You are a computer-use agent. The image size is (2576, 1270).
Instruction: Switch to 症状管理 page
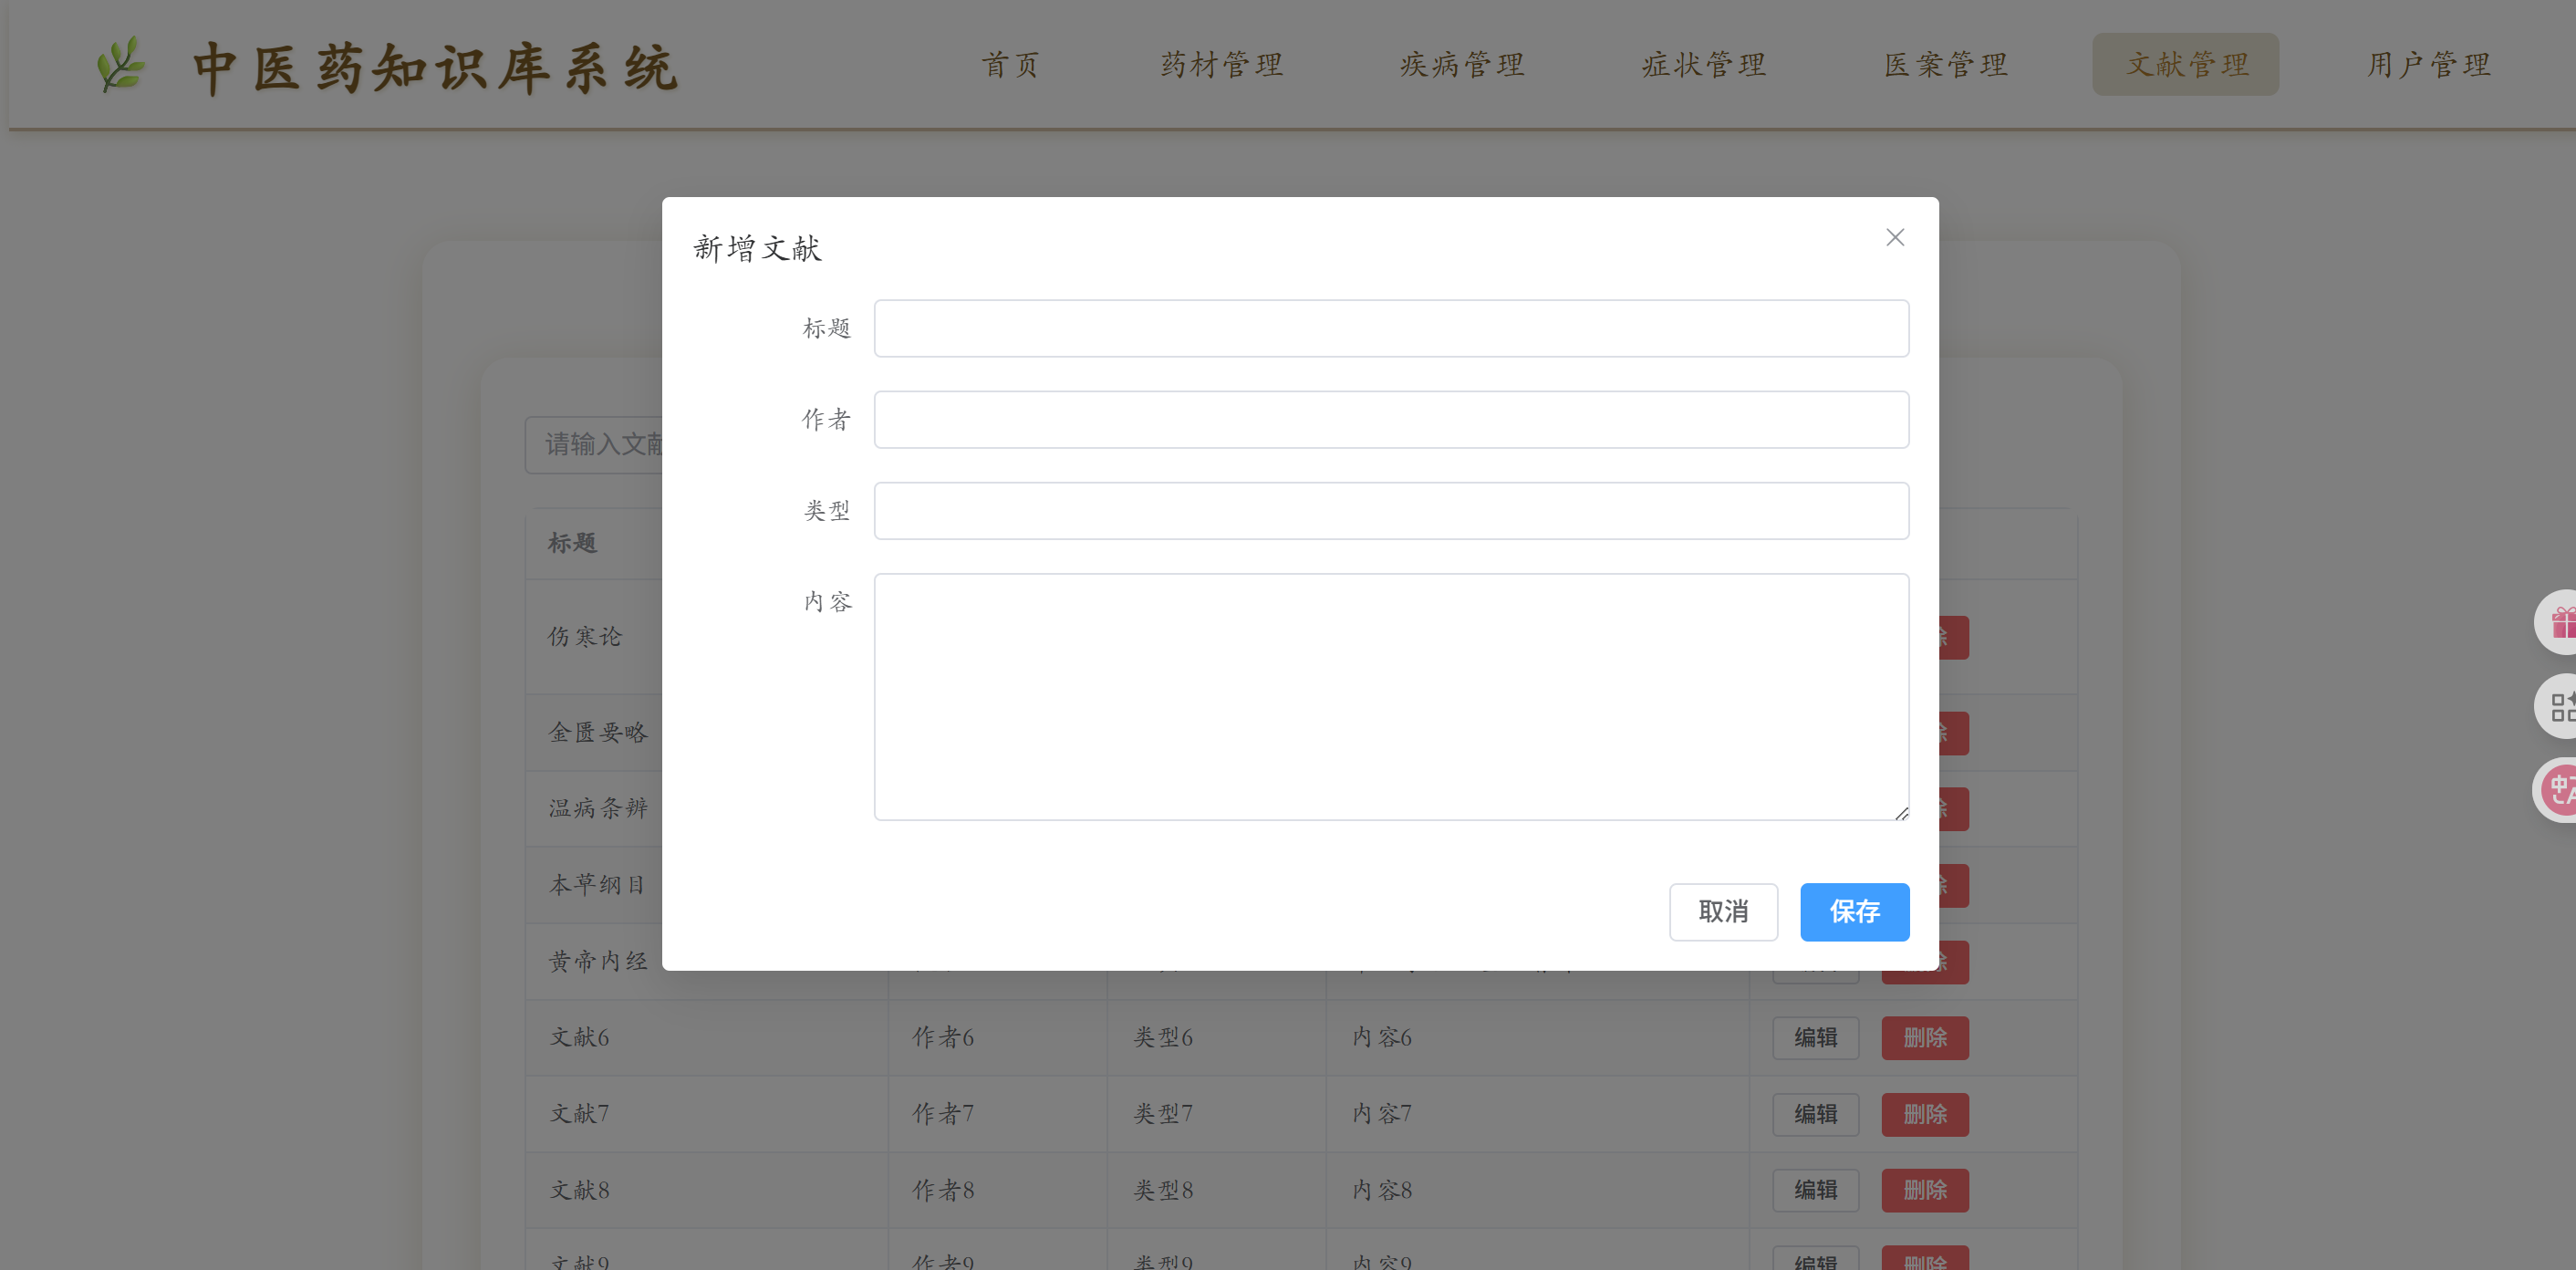point(1703,65)
